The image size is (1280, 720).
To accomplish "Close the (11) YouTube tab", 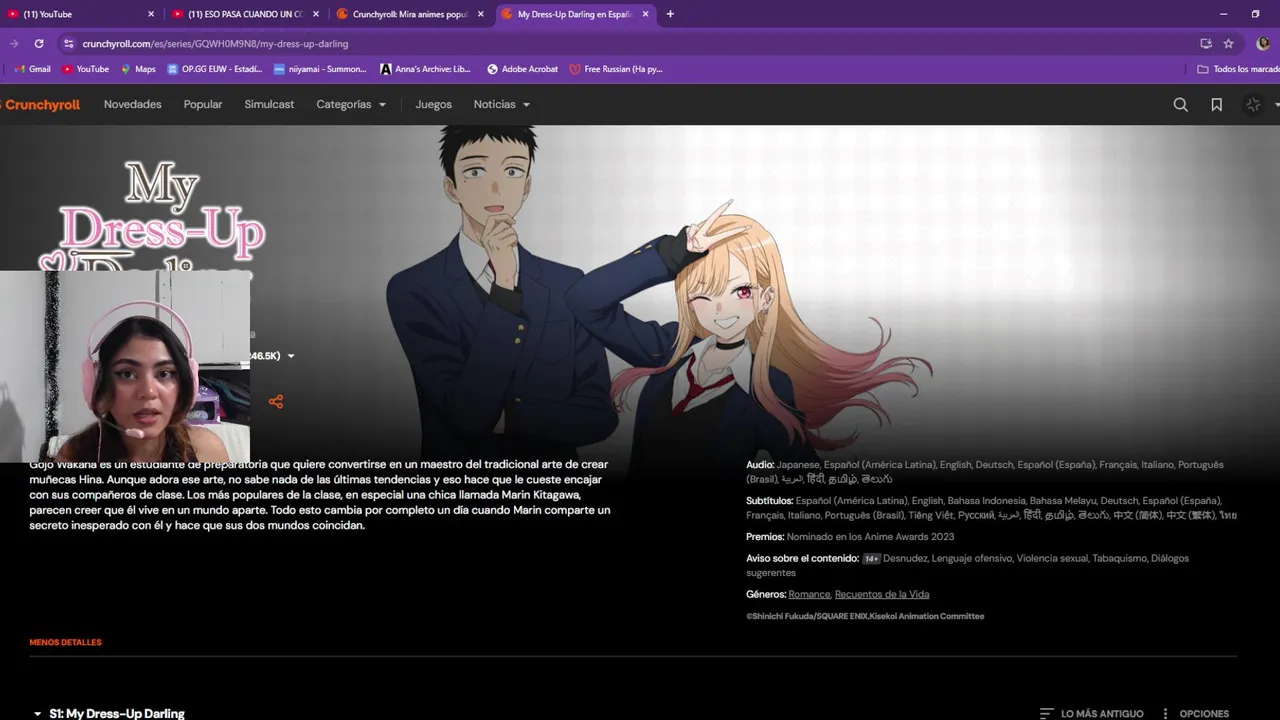I will click(x=151, y=14).
